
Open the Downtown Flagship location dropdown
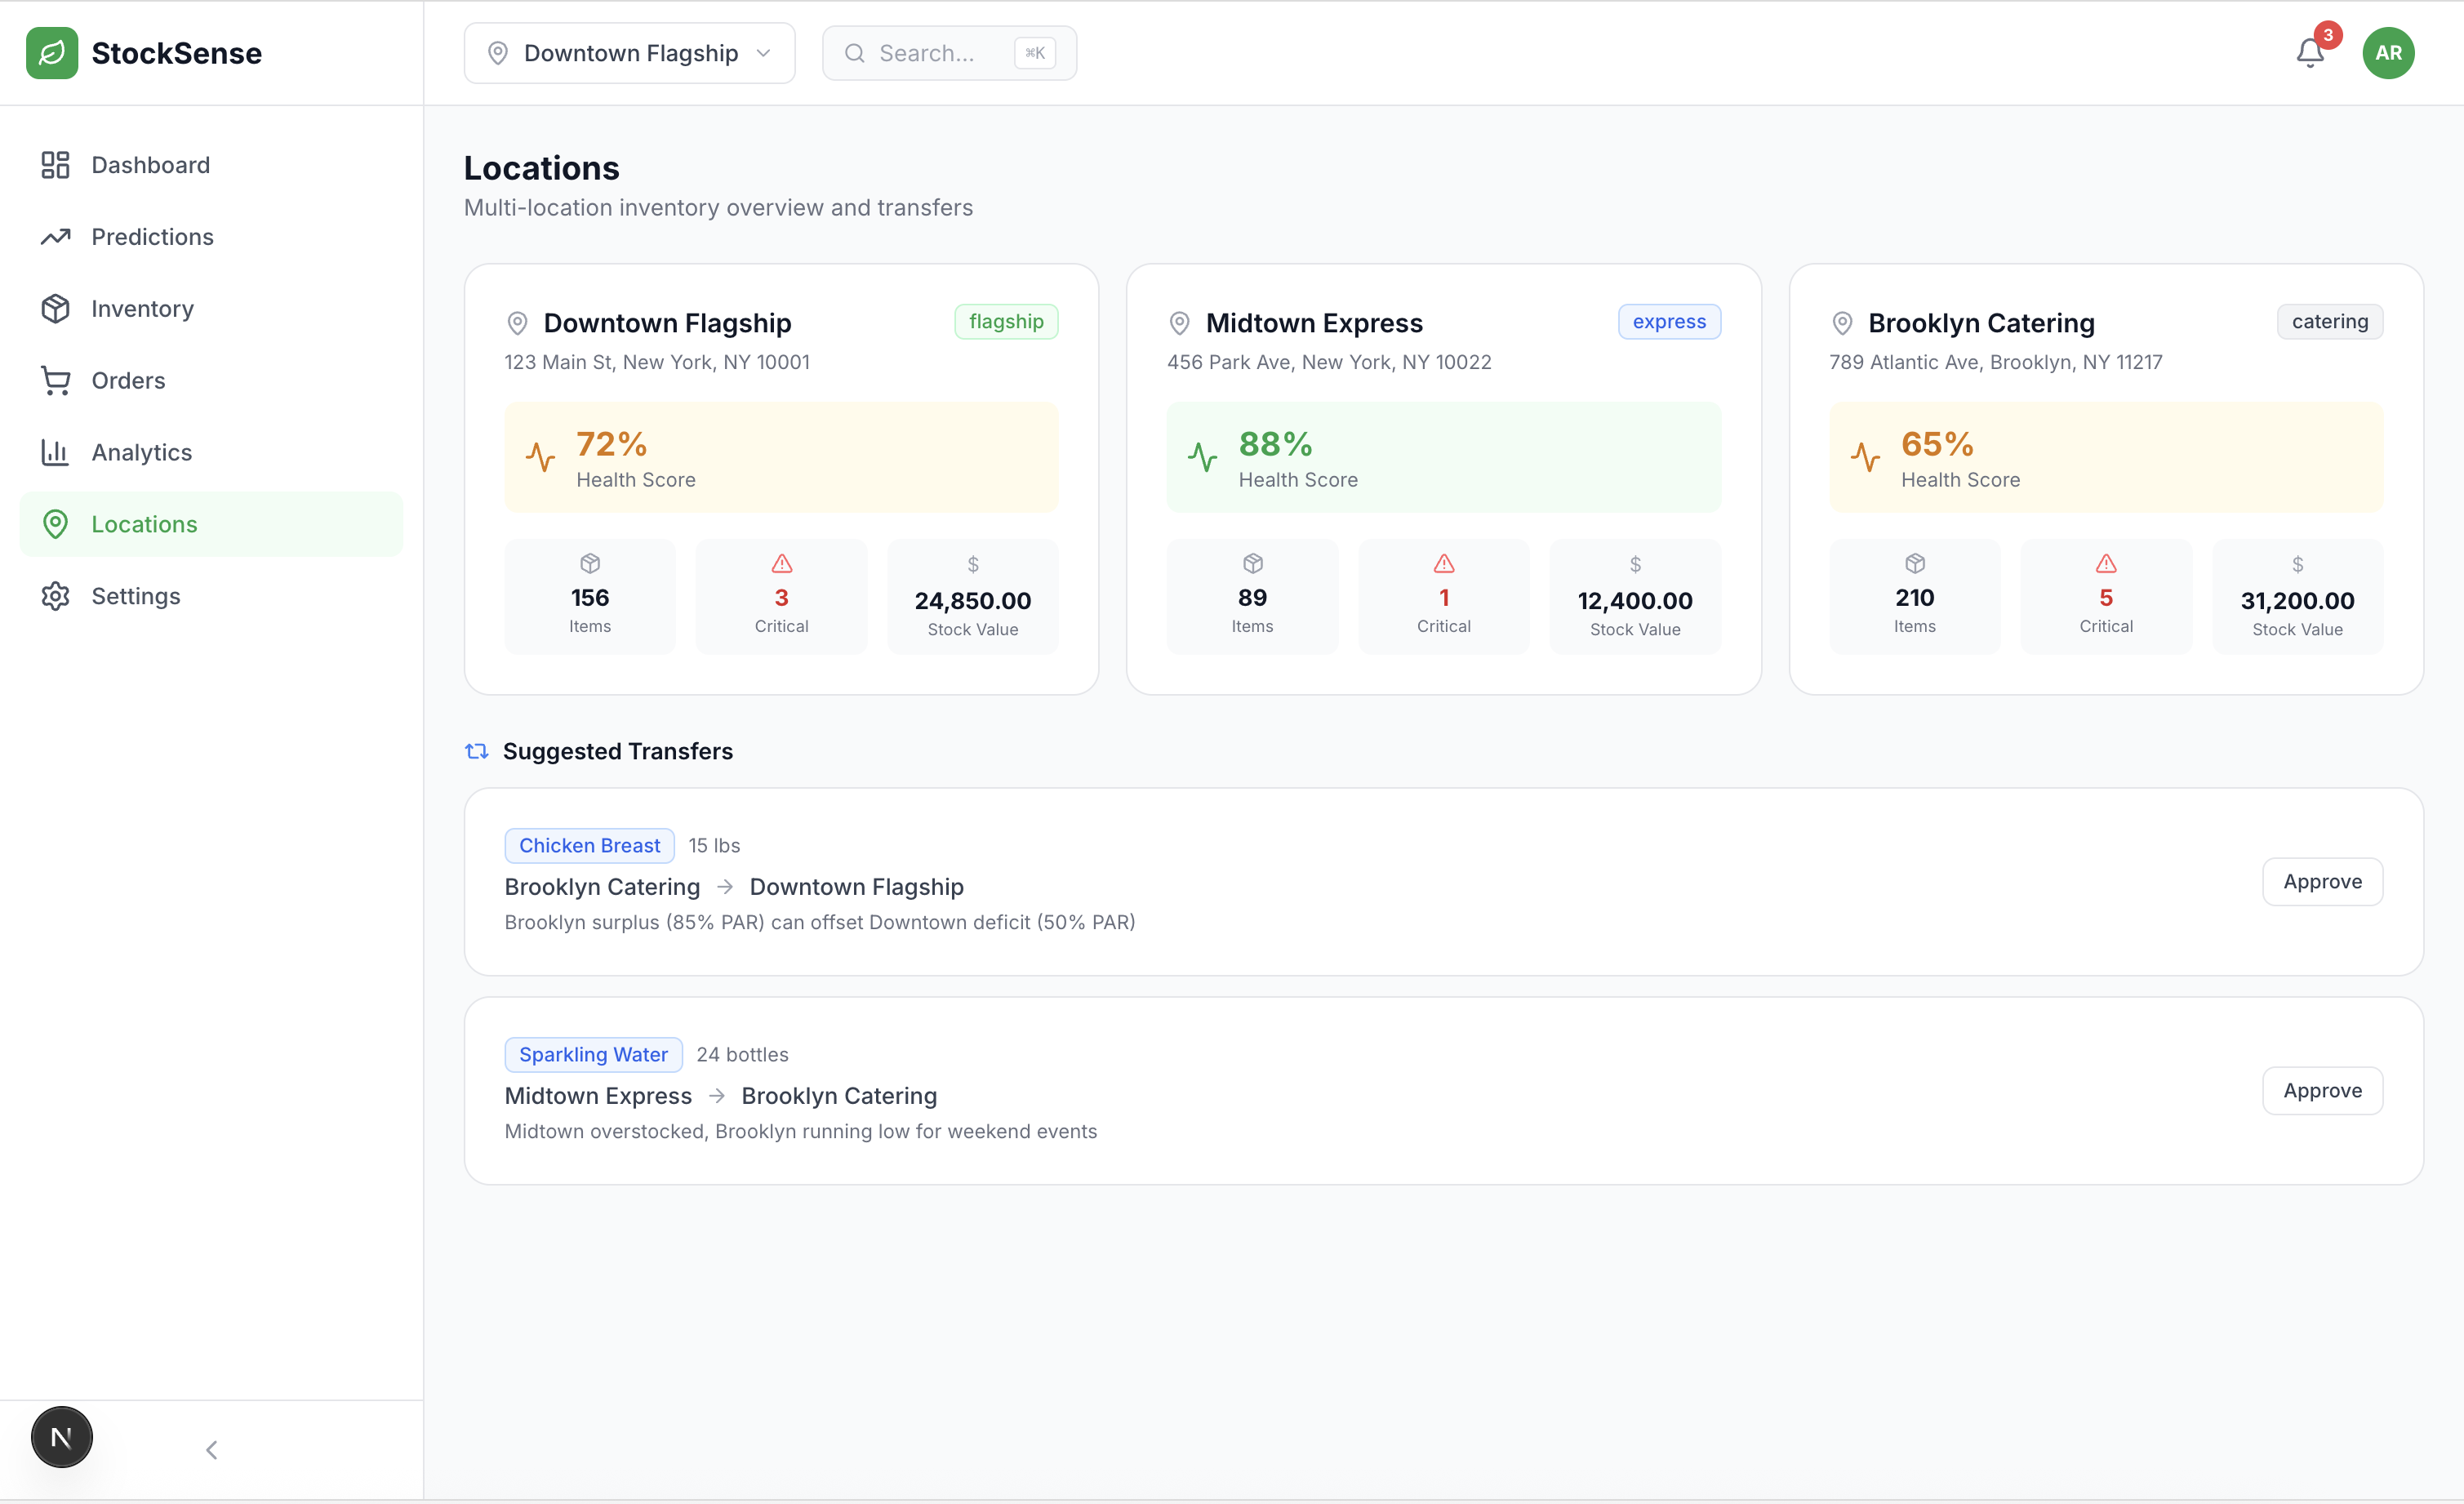629,53
